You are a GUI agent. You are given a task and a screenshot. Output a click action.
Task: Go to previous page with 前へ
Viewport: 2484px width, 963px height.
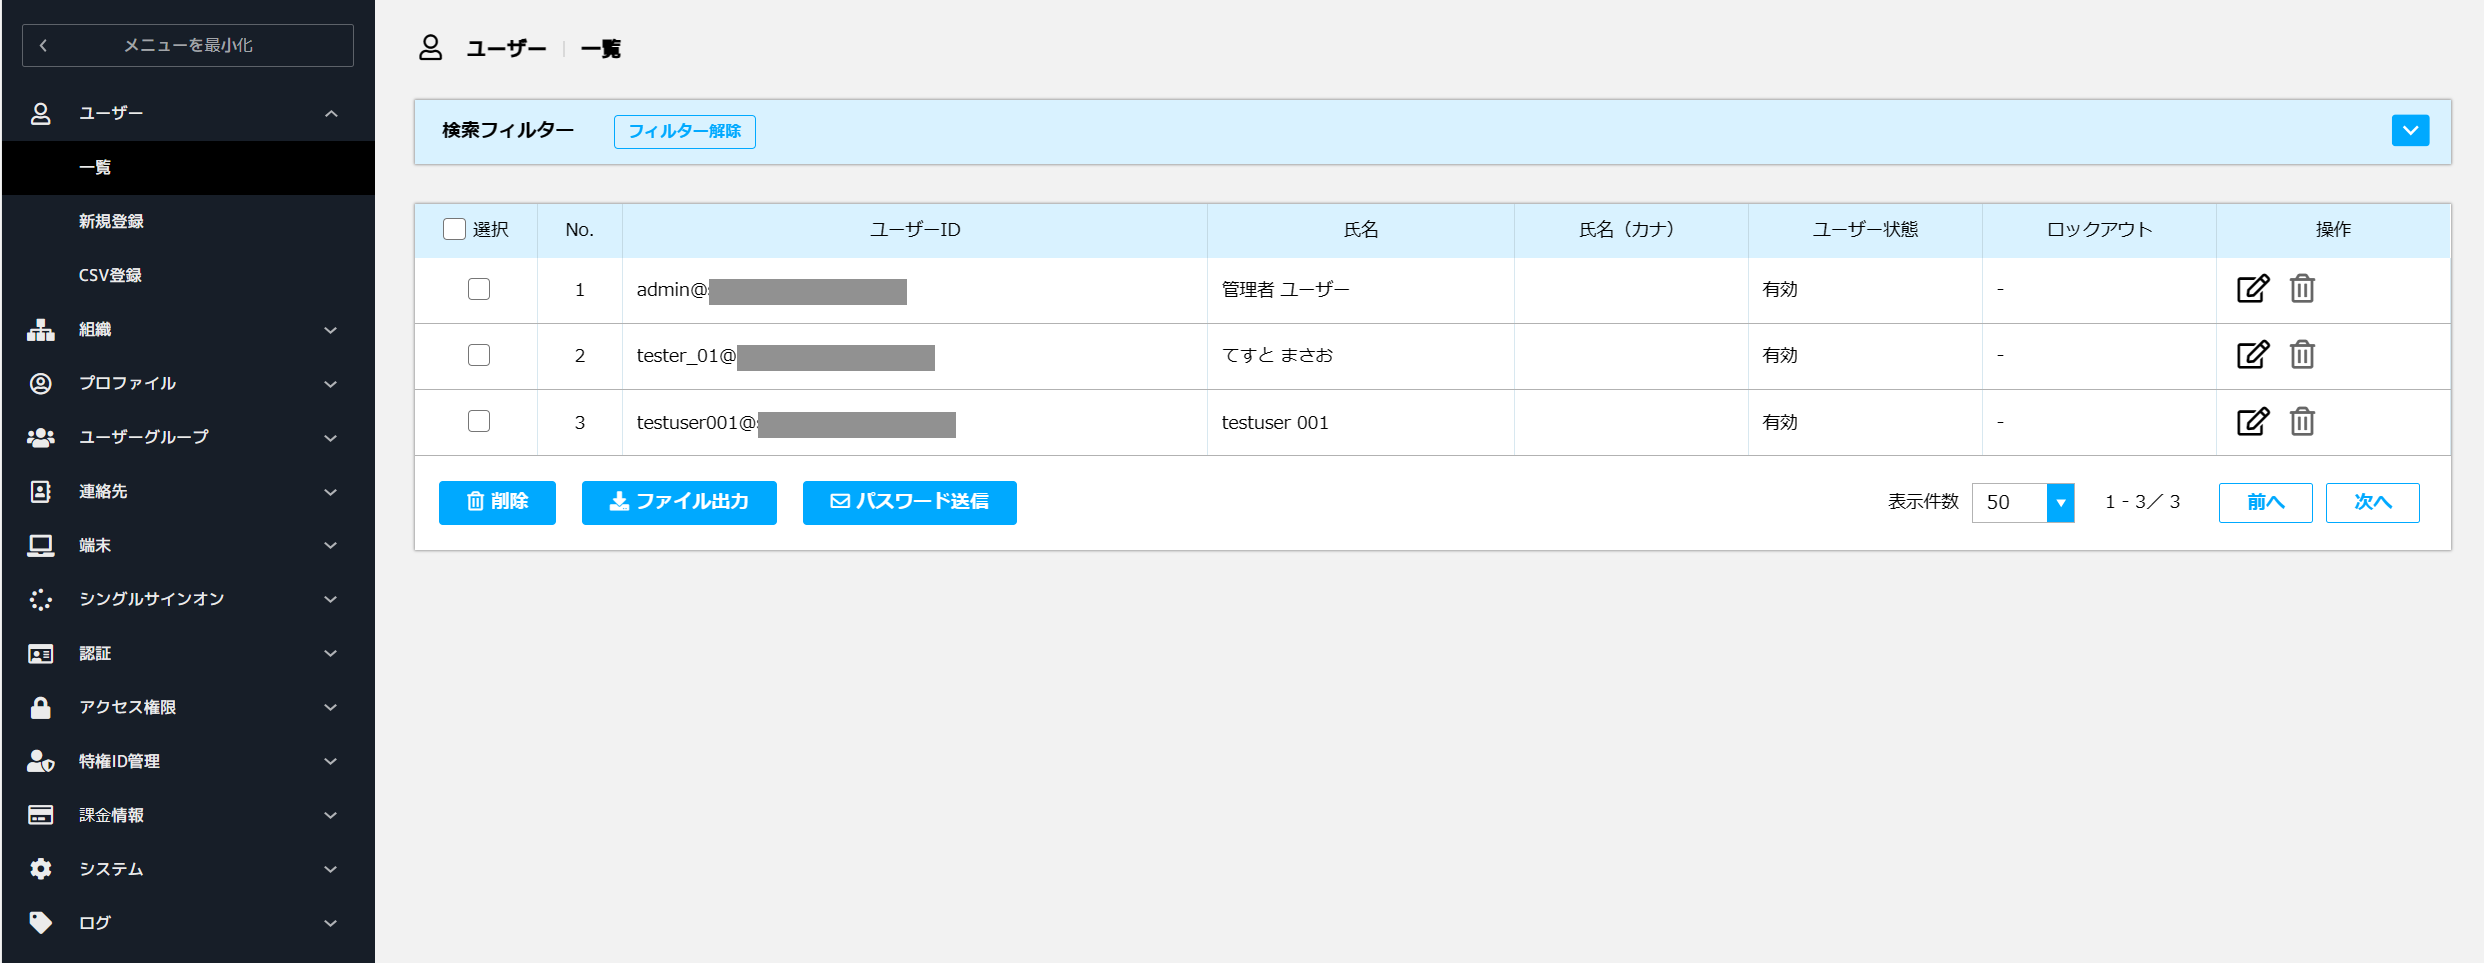pos(2265,502)
